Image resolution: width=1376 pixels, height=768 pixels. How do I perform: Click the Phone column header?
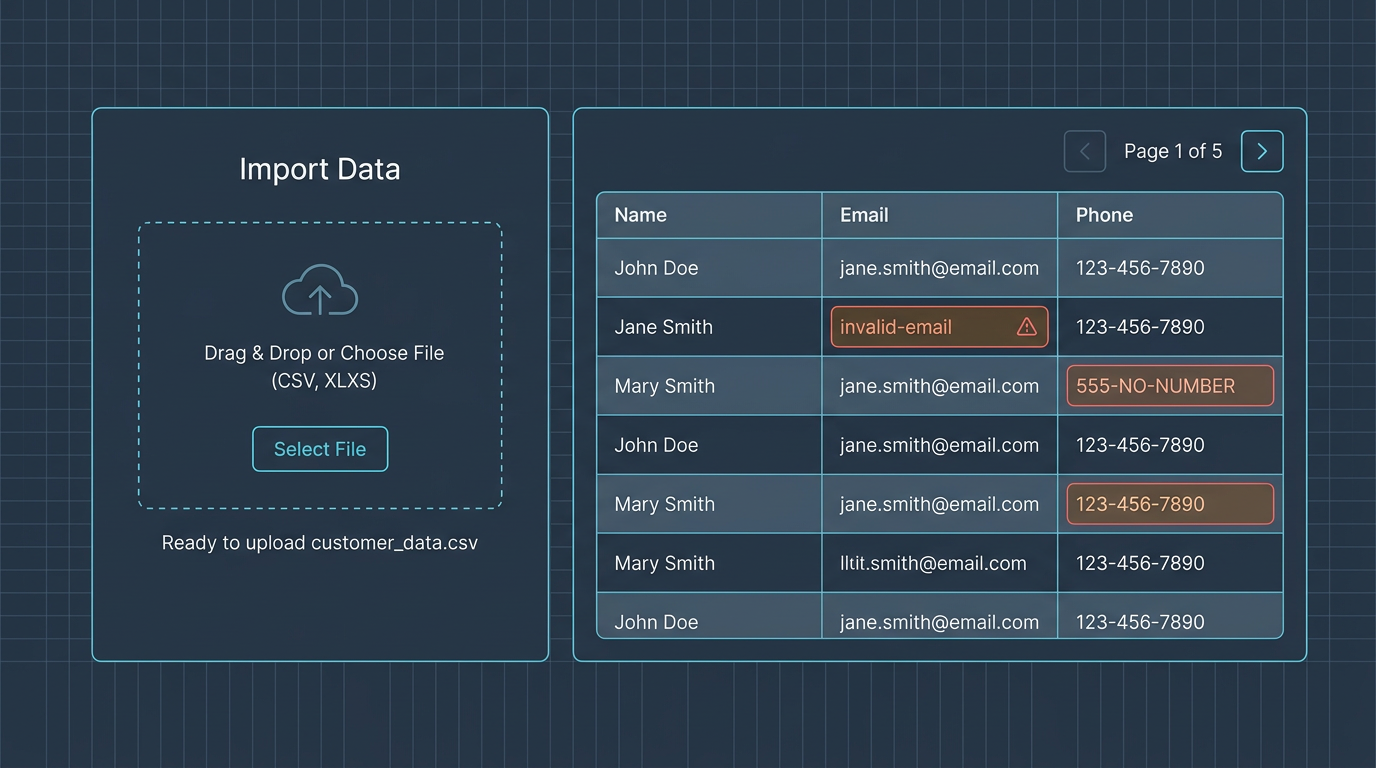(x=1104, y=214)
